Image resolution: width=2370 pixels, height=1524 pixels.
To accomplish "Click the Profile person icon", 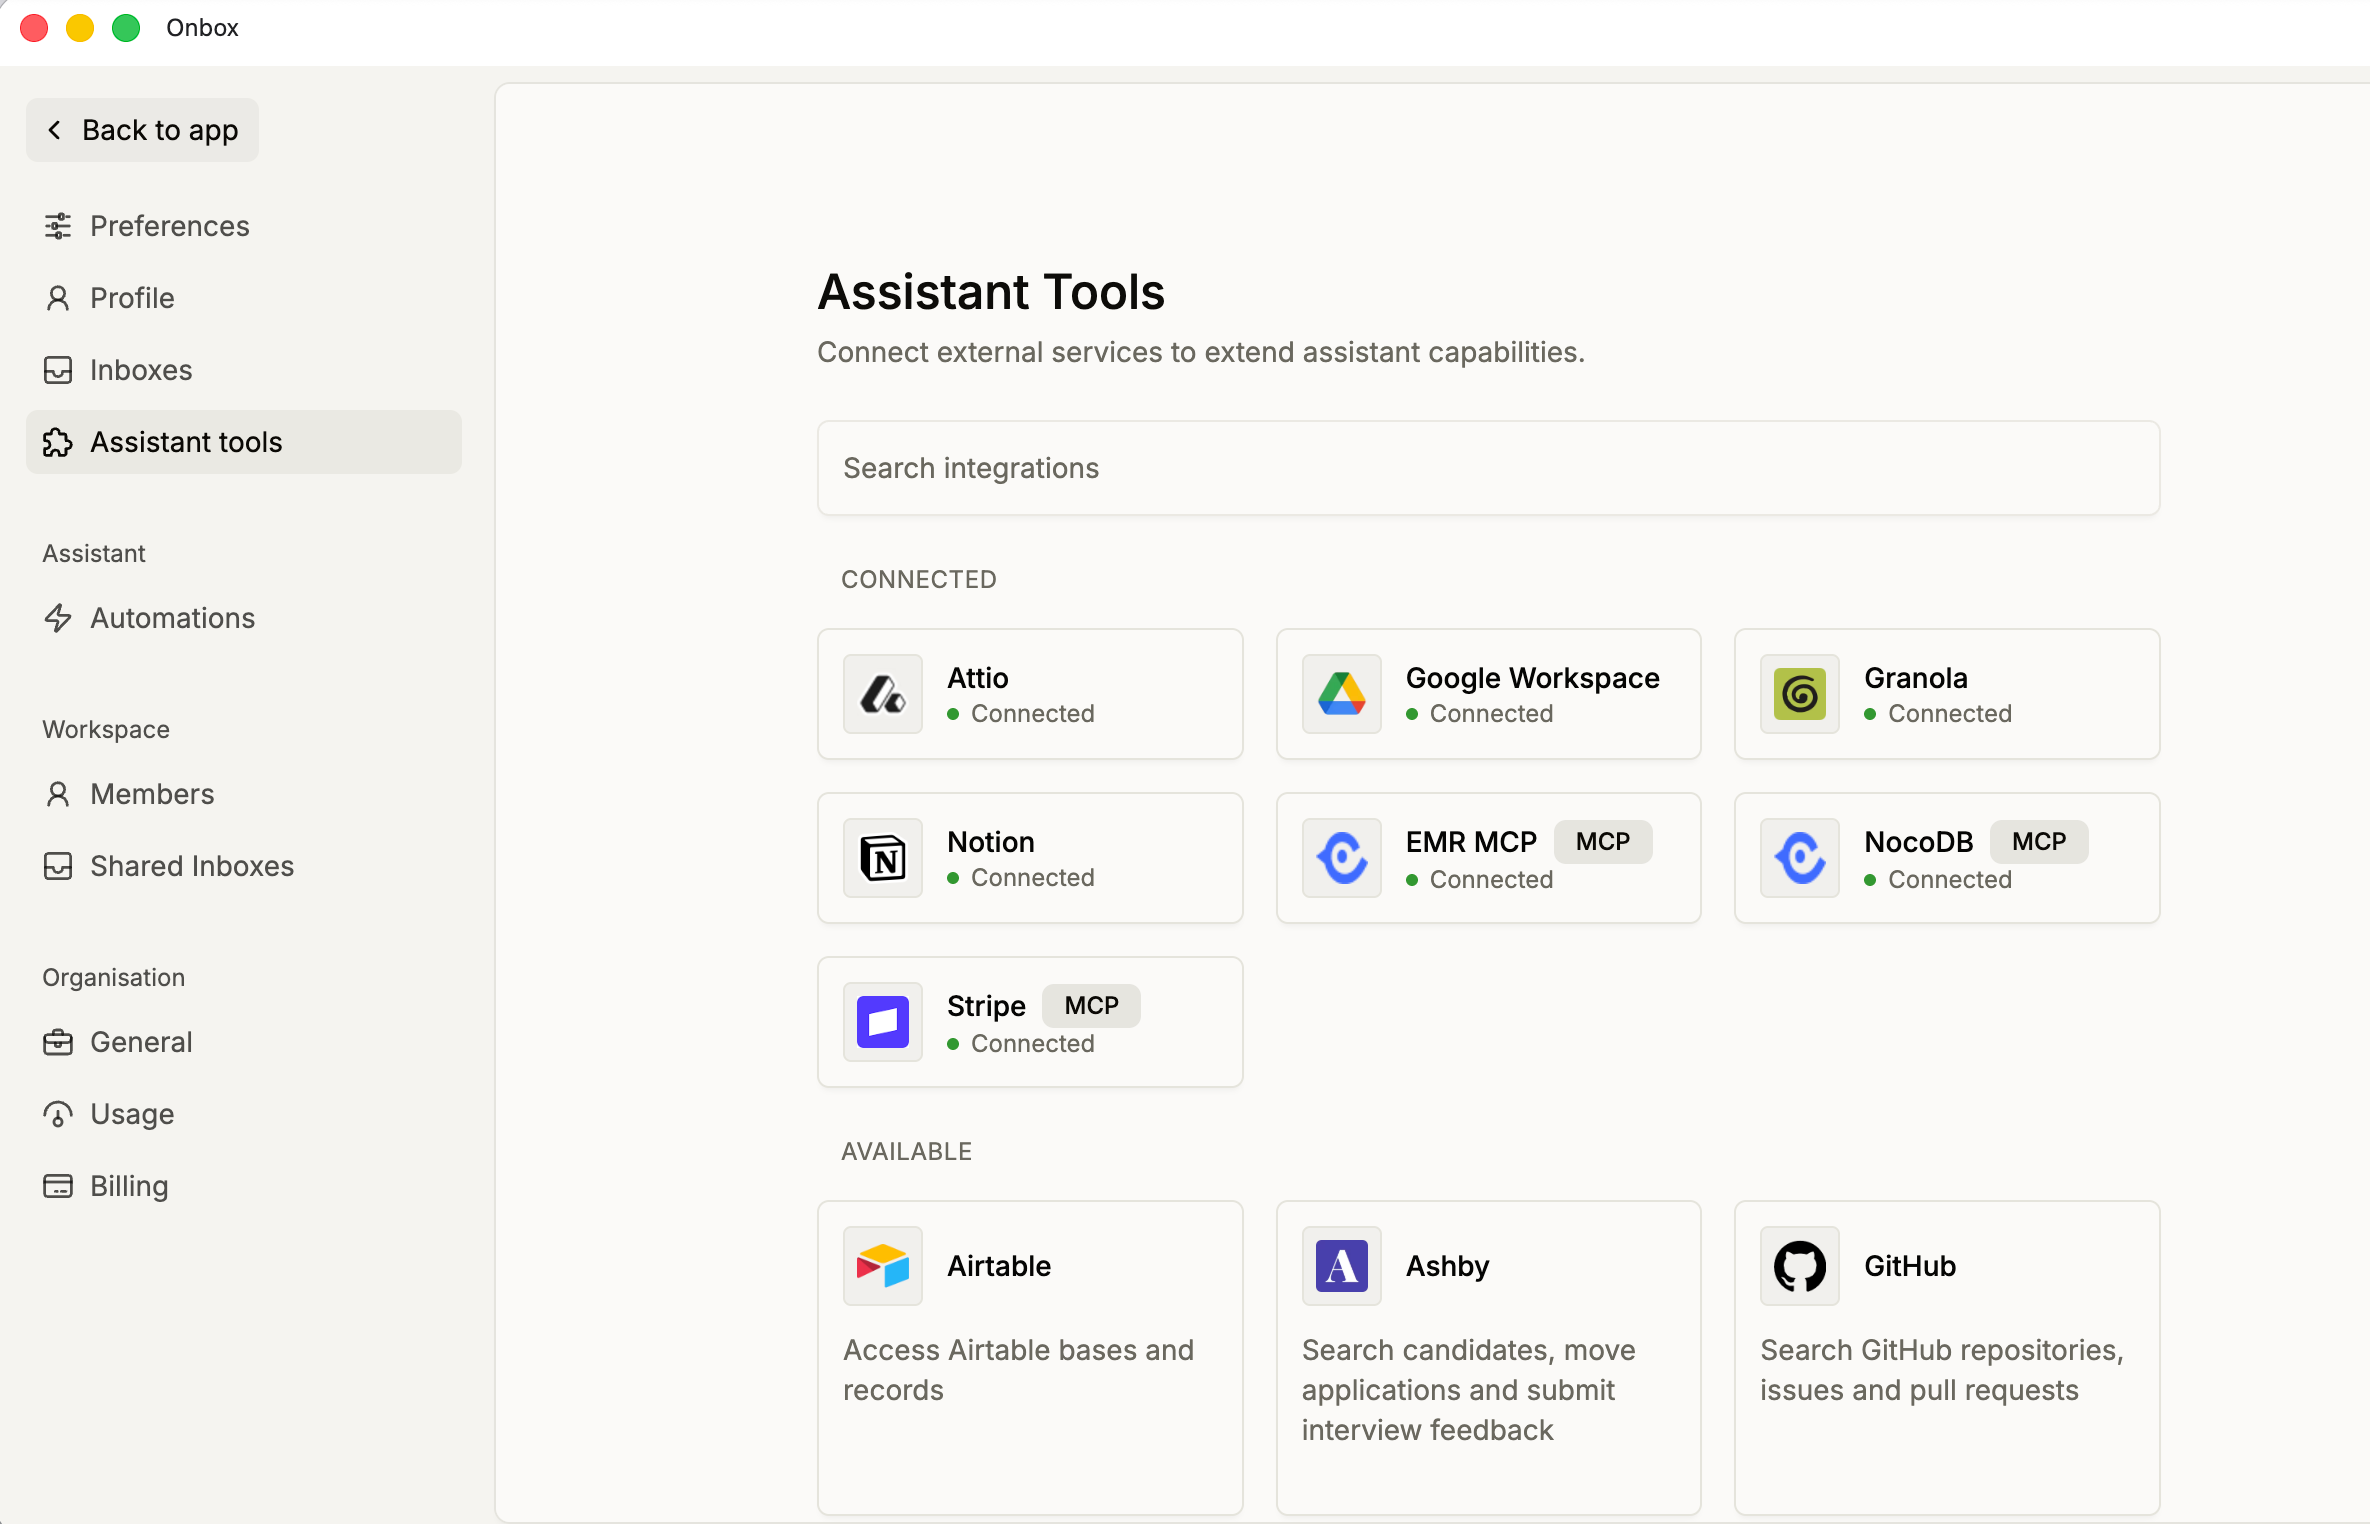I will (58, 298).
